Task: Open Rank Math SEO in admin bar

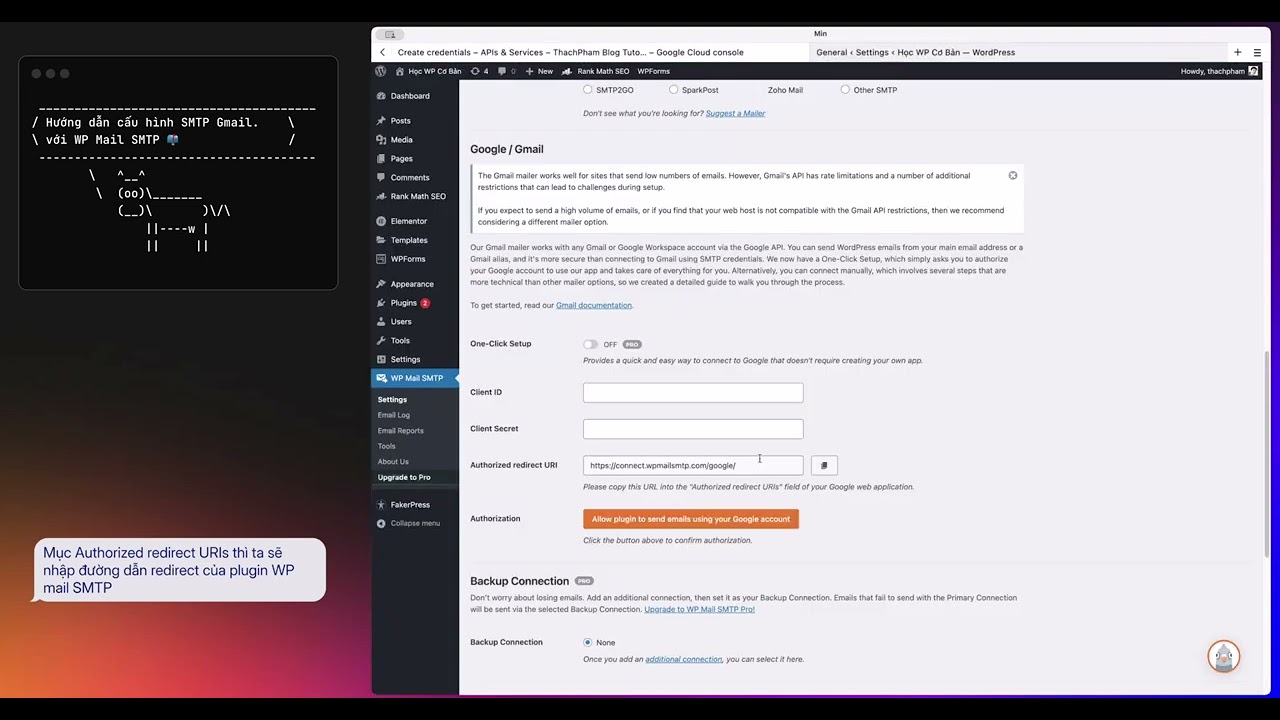Action: [596, 71]
